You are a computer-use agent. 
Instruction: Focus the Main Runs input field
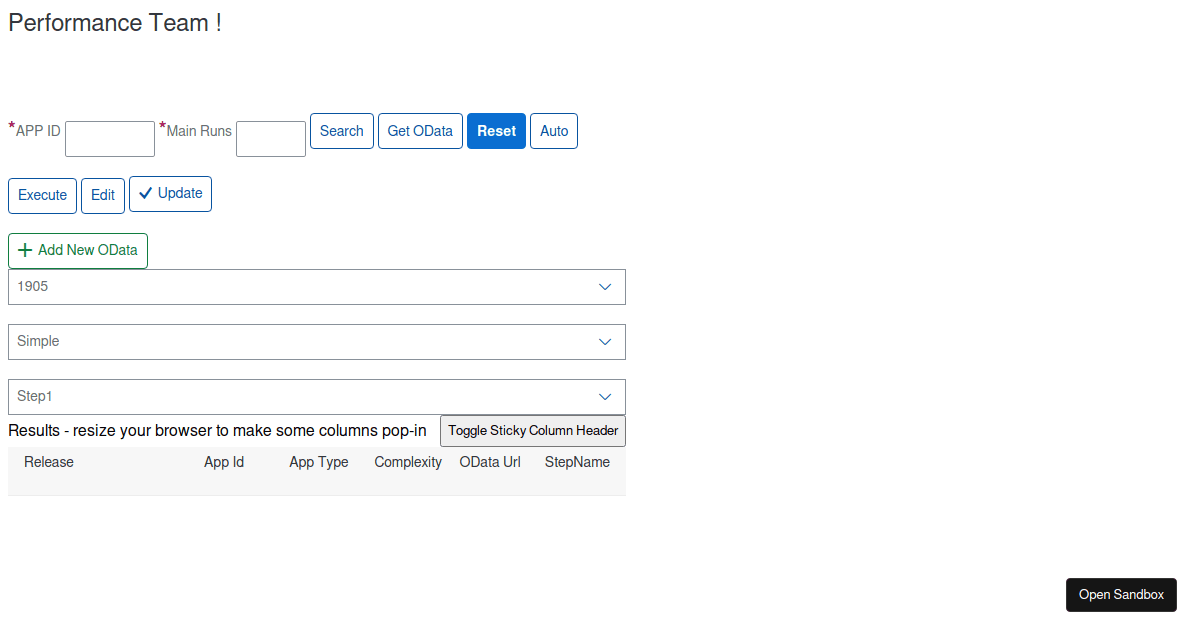click(x=271, y=139)
